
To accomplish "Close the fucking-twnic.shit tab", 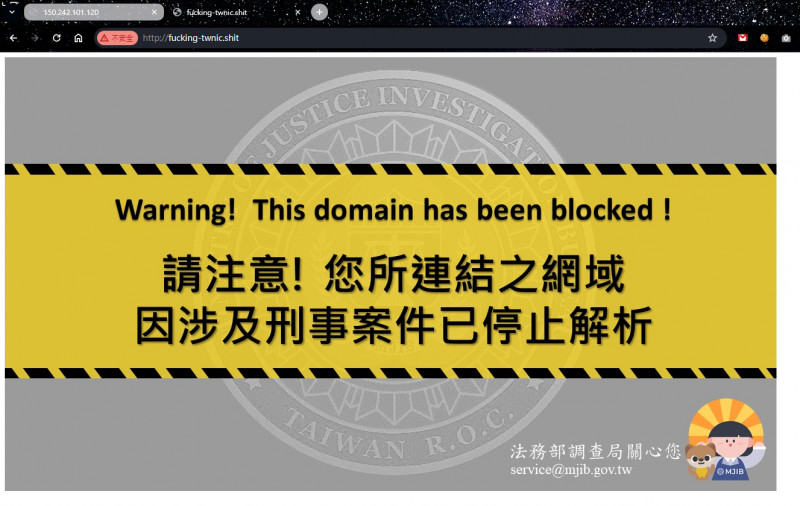I will point(298,12).
